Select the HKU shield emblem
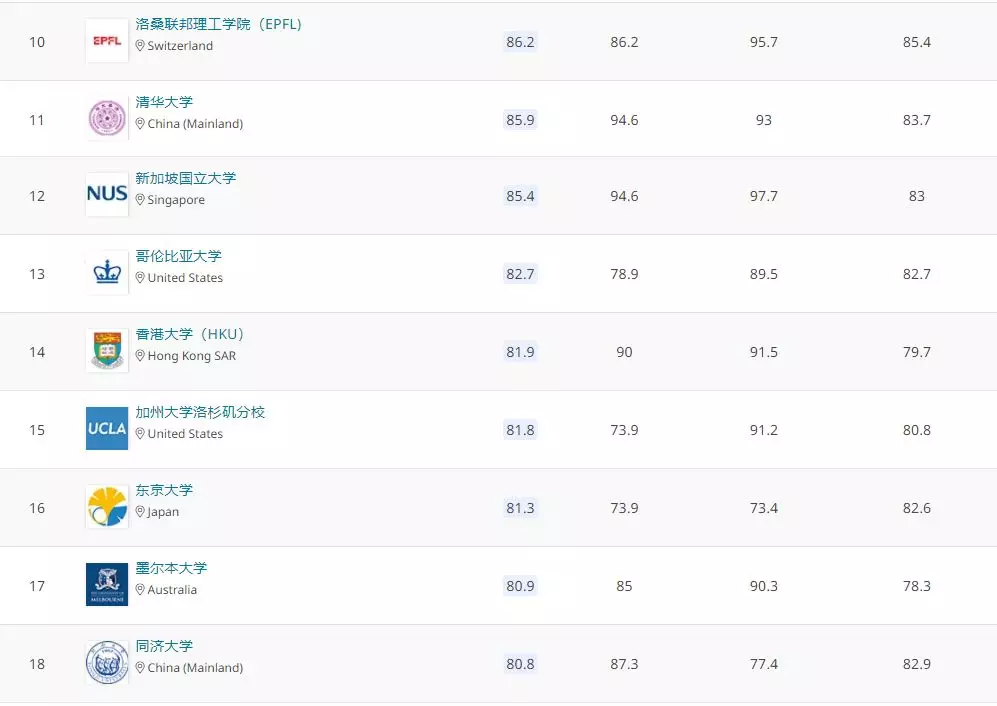997x706 pixels. point(106,350)
